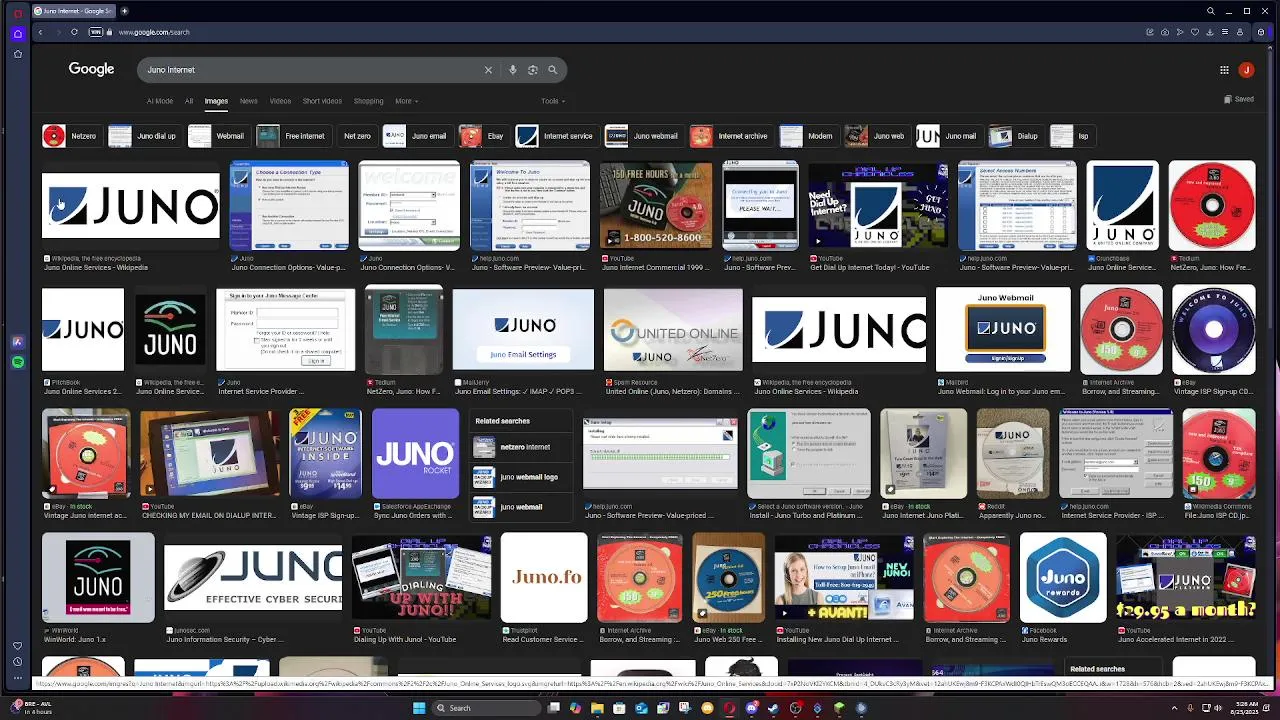
Task: Submit search with the magnifying glass icon
Action: coord(552,70)
